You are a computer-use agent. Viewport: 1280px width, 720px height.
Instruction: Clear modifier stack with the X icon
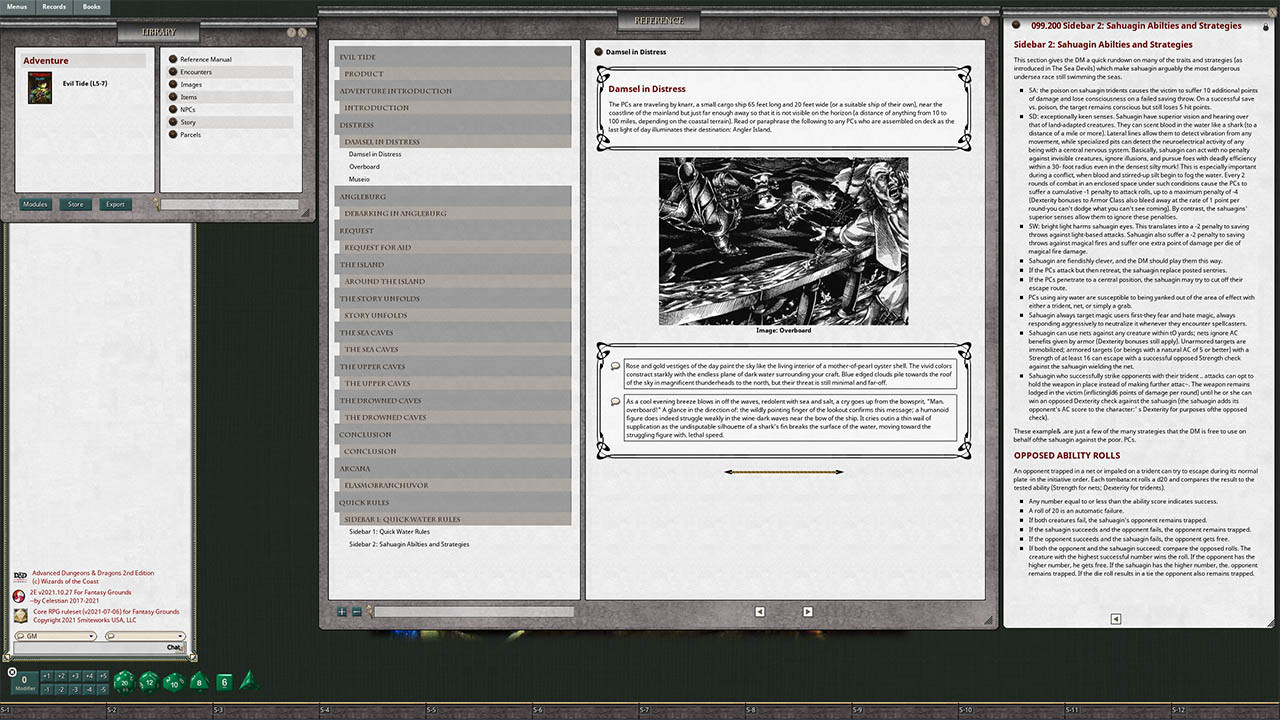point(11,672)
